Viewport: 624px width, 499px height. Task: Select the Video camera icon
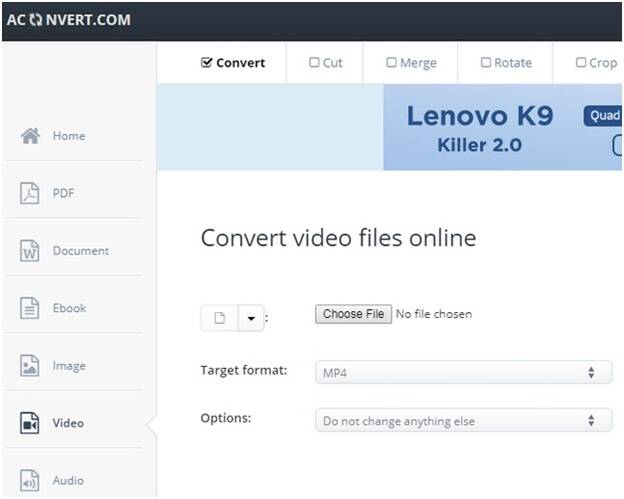coord(29,423)
